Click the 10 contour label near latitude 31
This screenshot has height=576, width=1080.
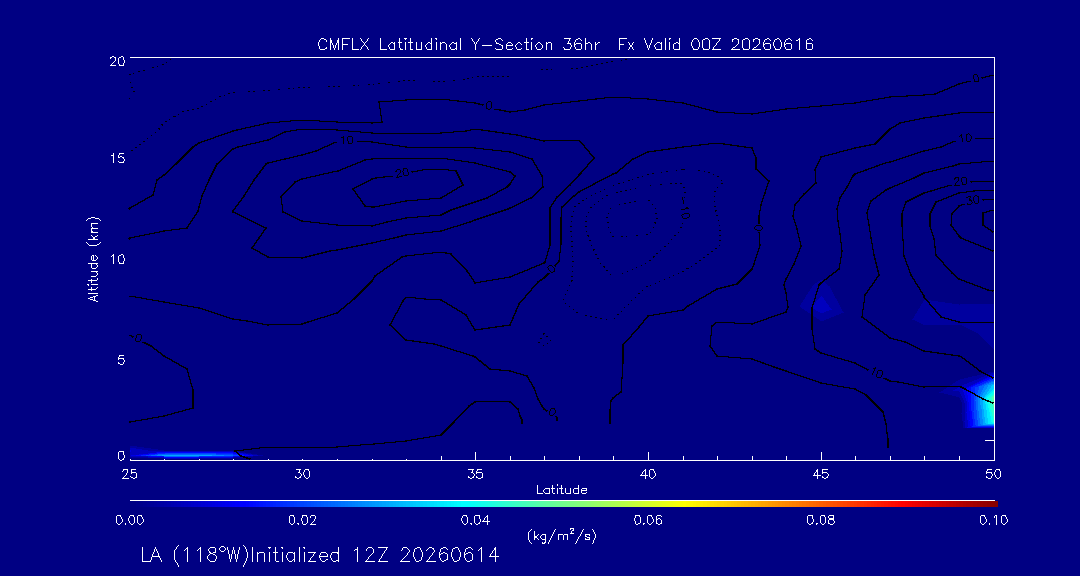point(347,141)
